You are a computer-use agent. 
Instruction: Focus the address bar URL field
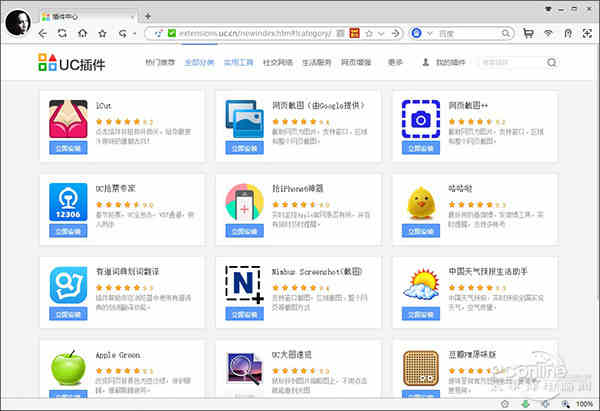click(x=255, y=33)
